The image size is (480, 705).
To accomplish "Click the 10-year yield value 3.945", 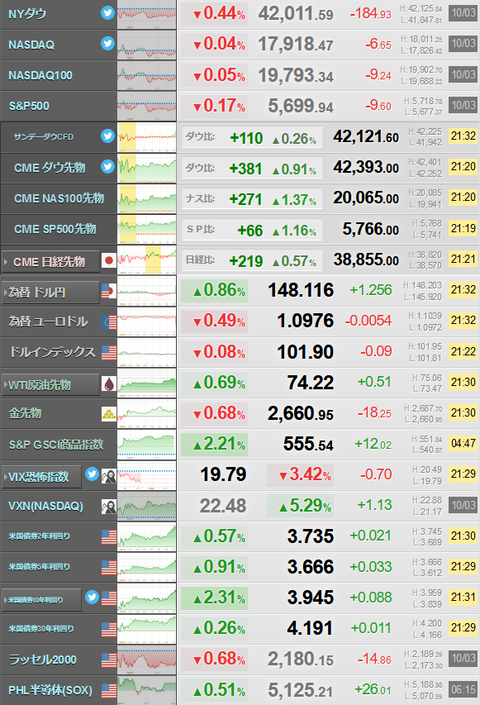I will tap(311, 598).
